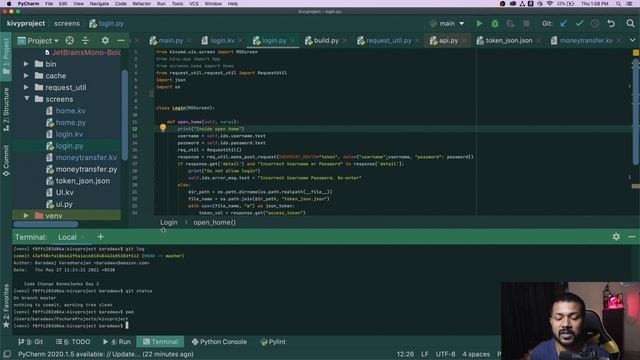Click the yellow lightbulb intention icon

pos(163,128)
